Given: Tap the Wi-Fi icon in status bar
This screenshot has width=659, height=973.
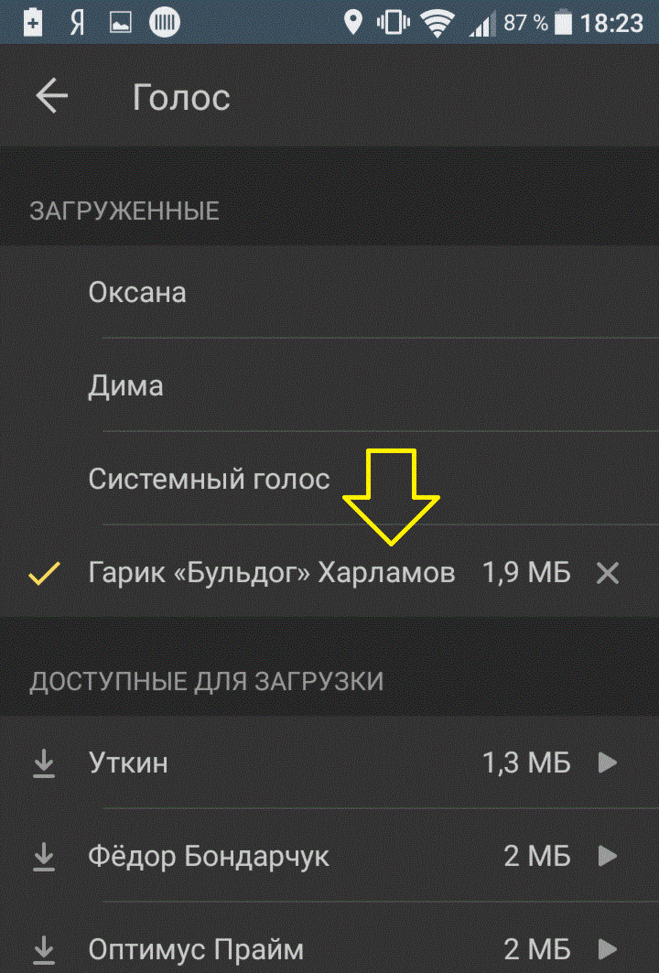Looking at the screenshot, I should tap(437, 24).
